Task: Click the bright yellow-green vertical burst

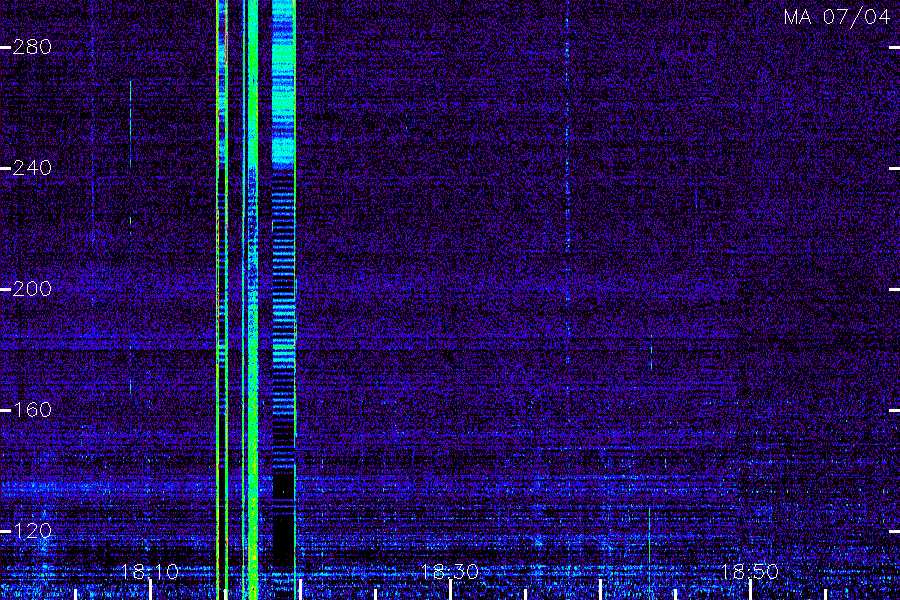Action: click(x=253, y=300)
